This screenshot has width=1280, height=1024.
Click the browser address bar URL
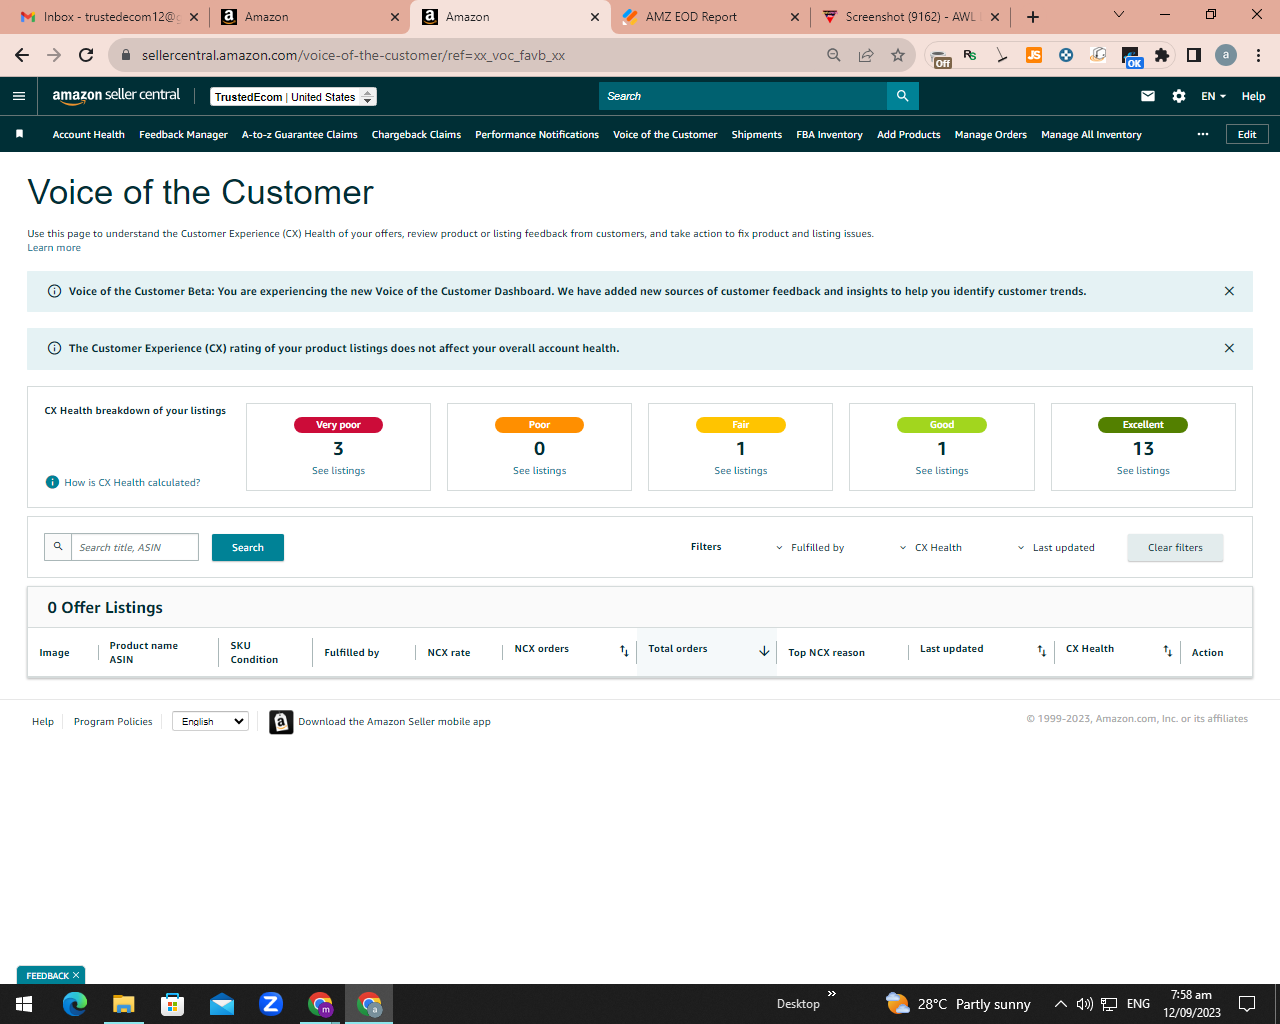[353, 55]
